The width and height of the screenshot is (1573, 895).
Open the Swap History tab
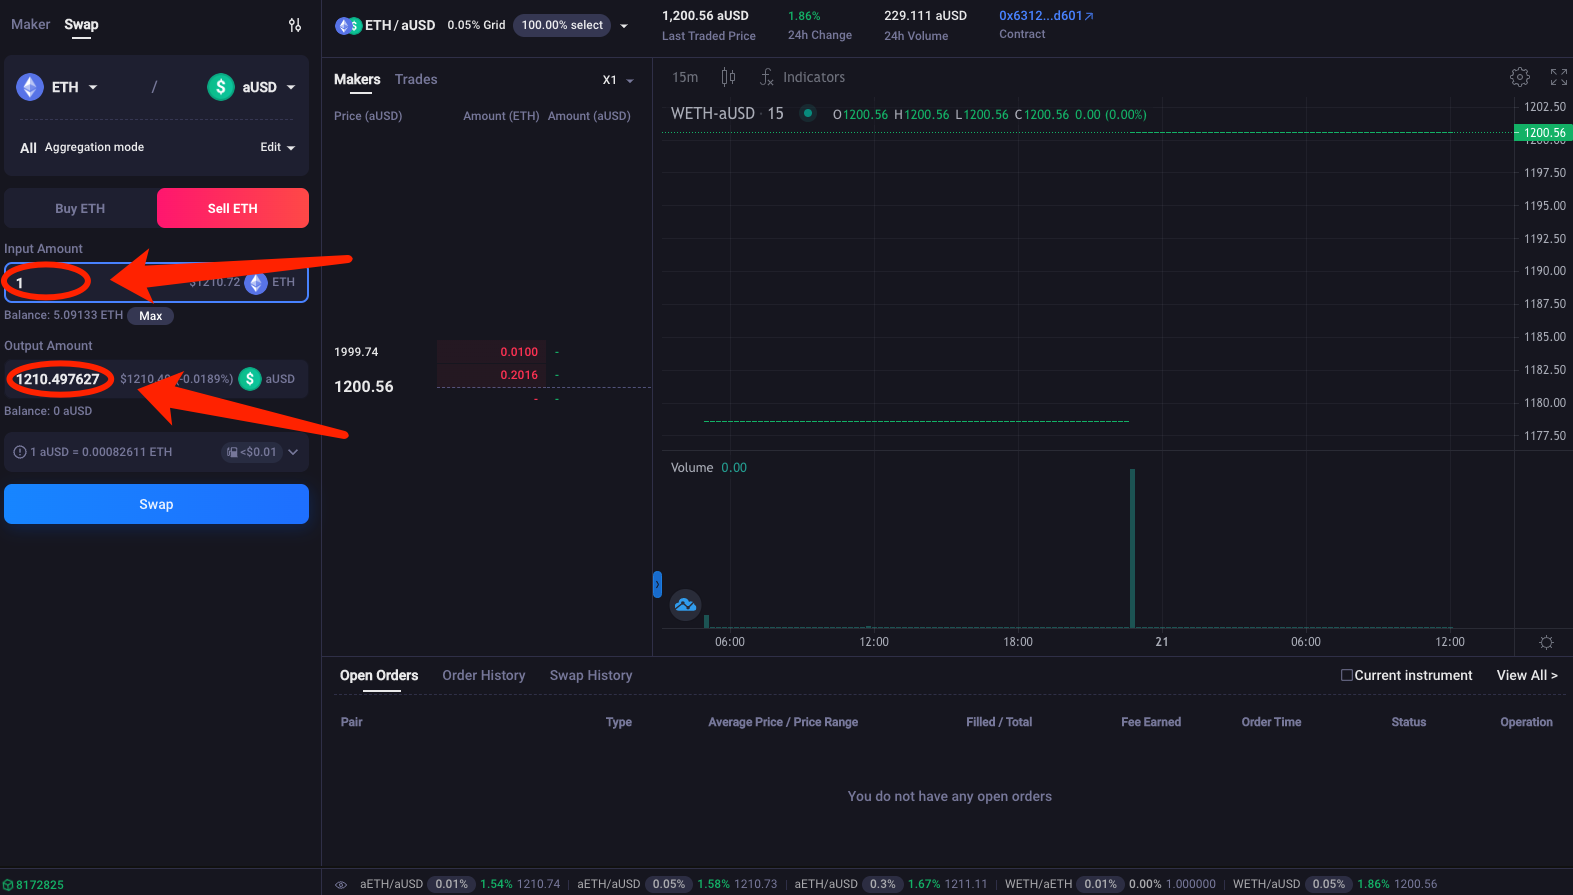pos(590,675)
